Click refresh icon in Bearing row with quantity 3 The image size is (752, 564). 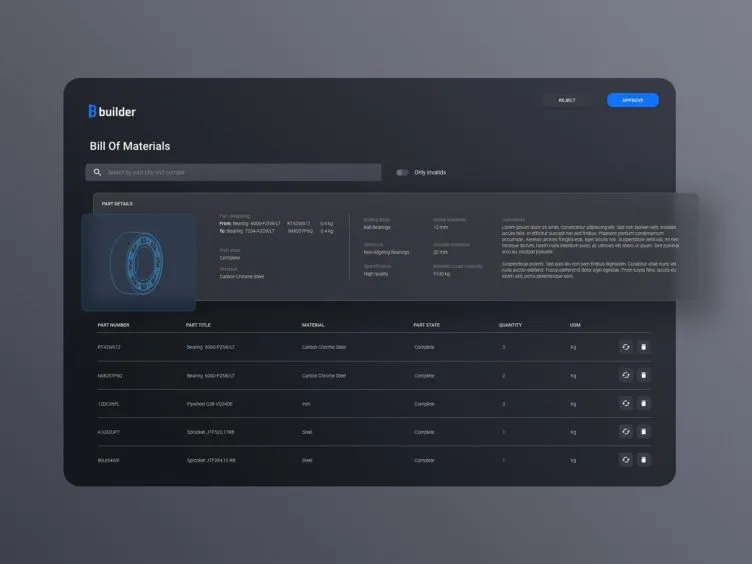point(626,347)
